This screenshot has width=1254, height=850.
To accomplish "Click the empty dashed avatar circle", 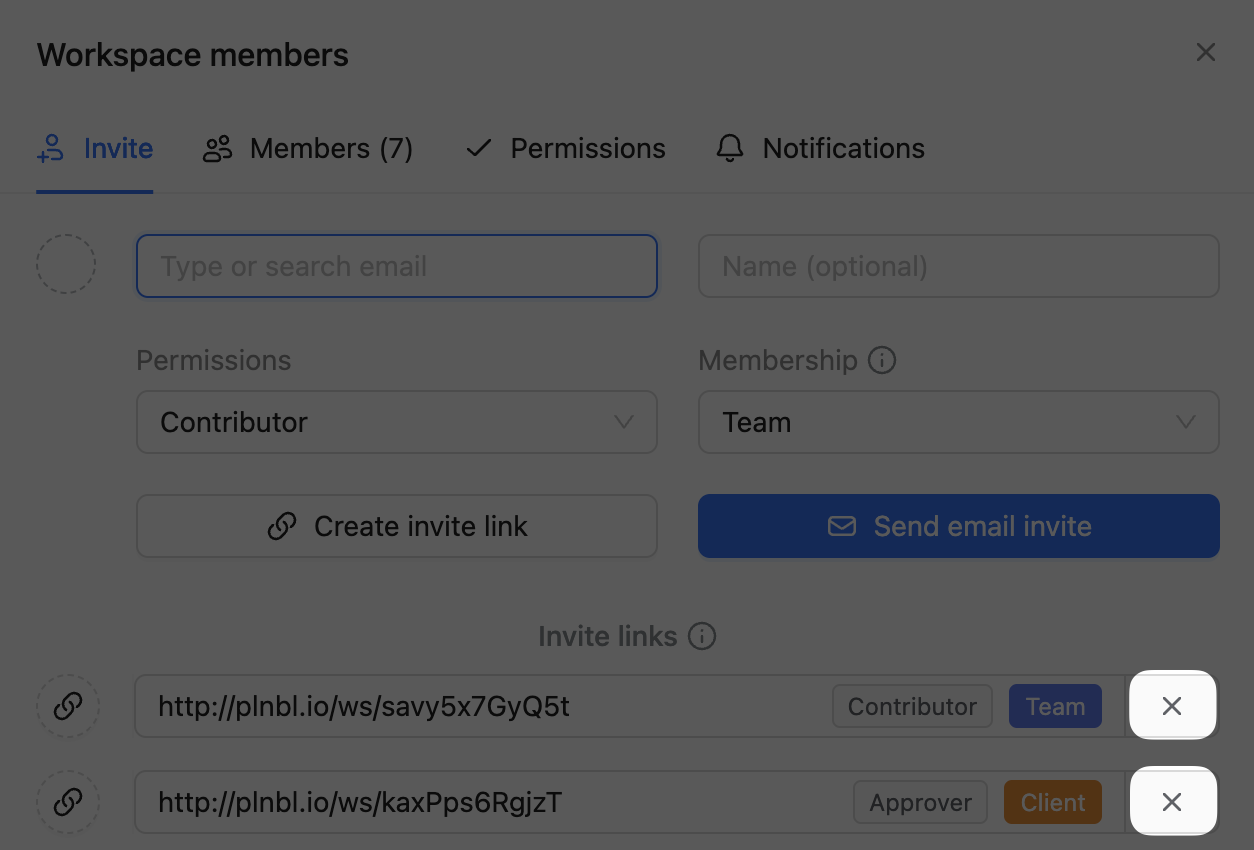I will click(x=66, y=265).
